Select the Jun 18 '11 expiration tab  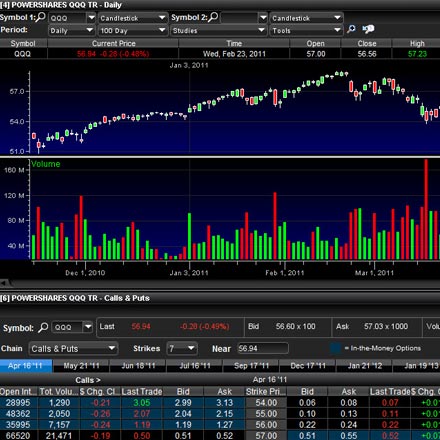tap(138, 366)
